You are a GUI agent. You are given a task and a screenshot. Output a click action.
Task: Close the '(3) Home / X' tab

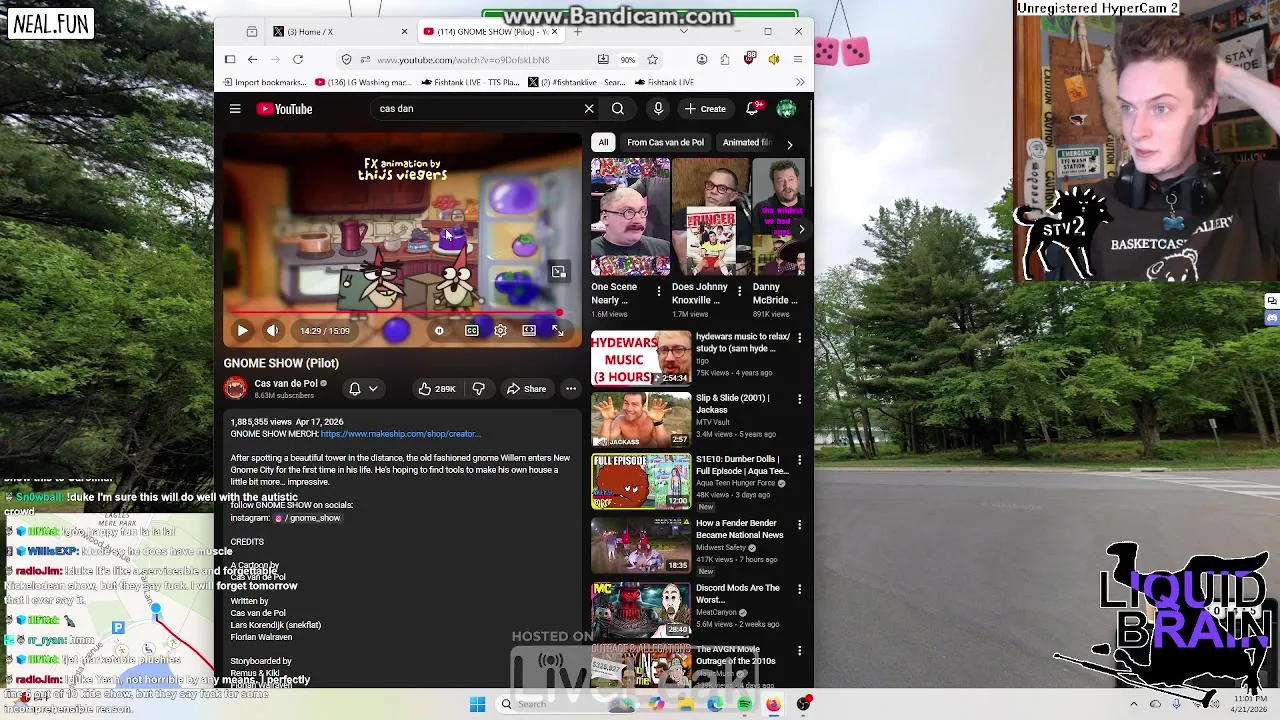coord(404,32)
